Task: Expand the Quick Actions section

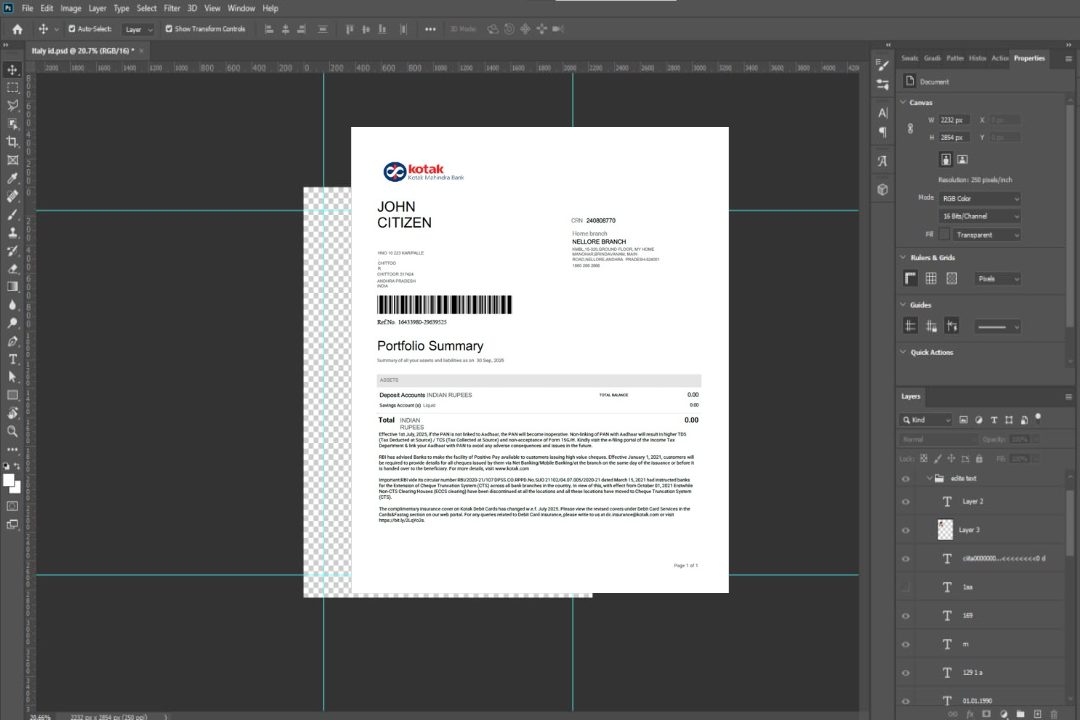Action: 903,351
